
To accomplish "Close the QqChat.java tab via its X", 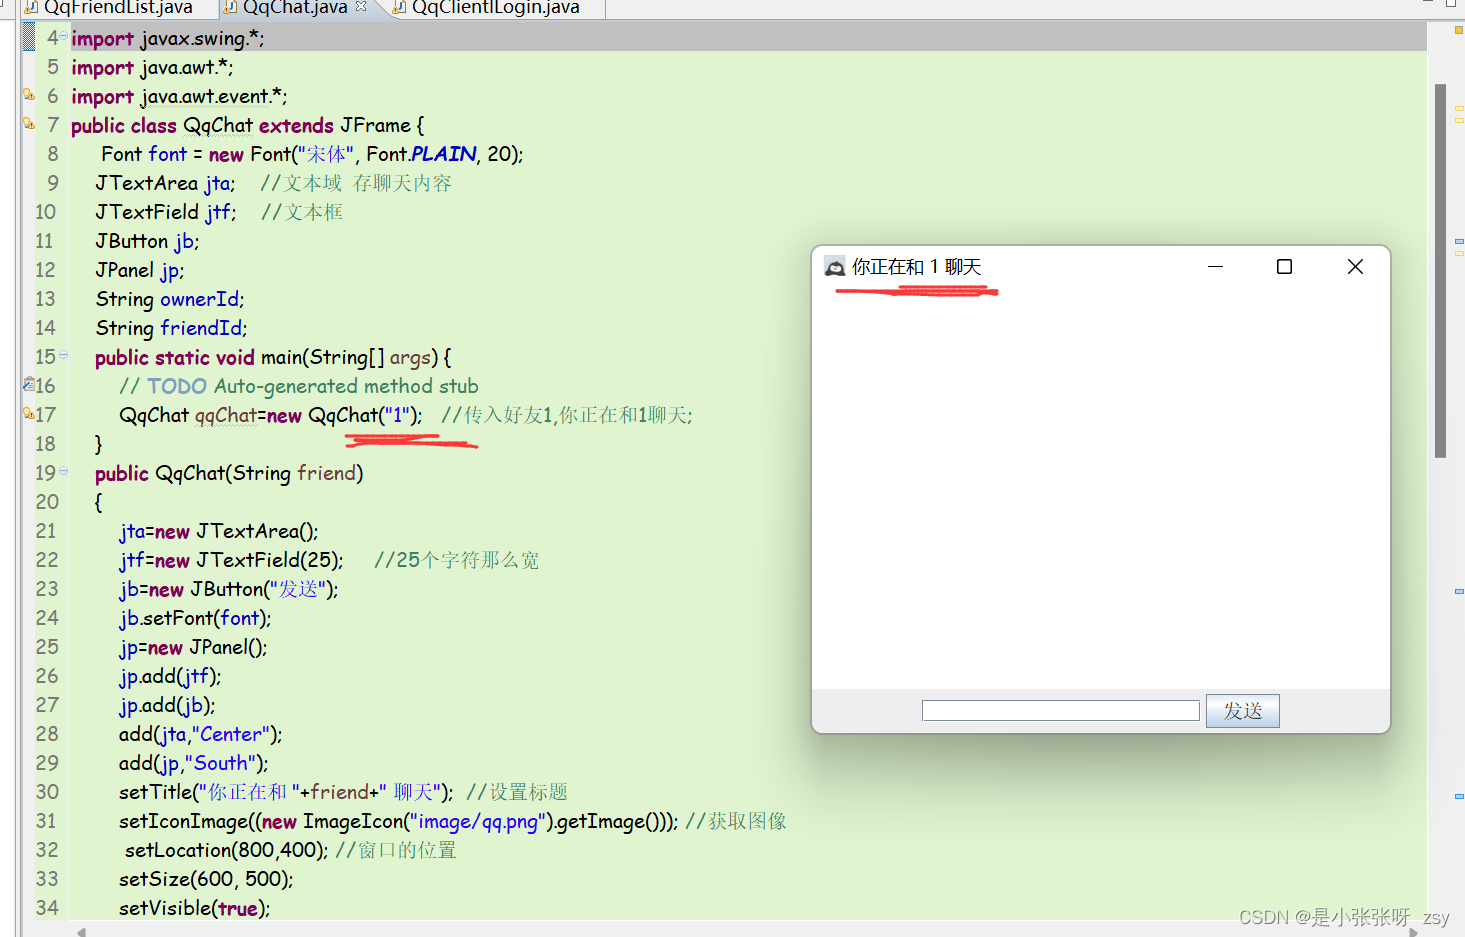I will point(361,7).
